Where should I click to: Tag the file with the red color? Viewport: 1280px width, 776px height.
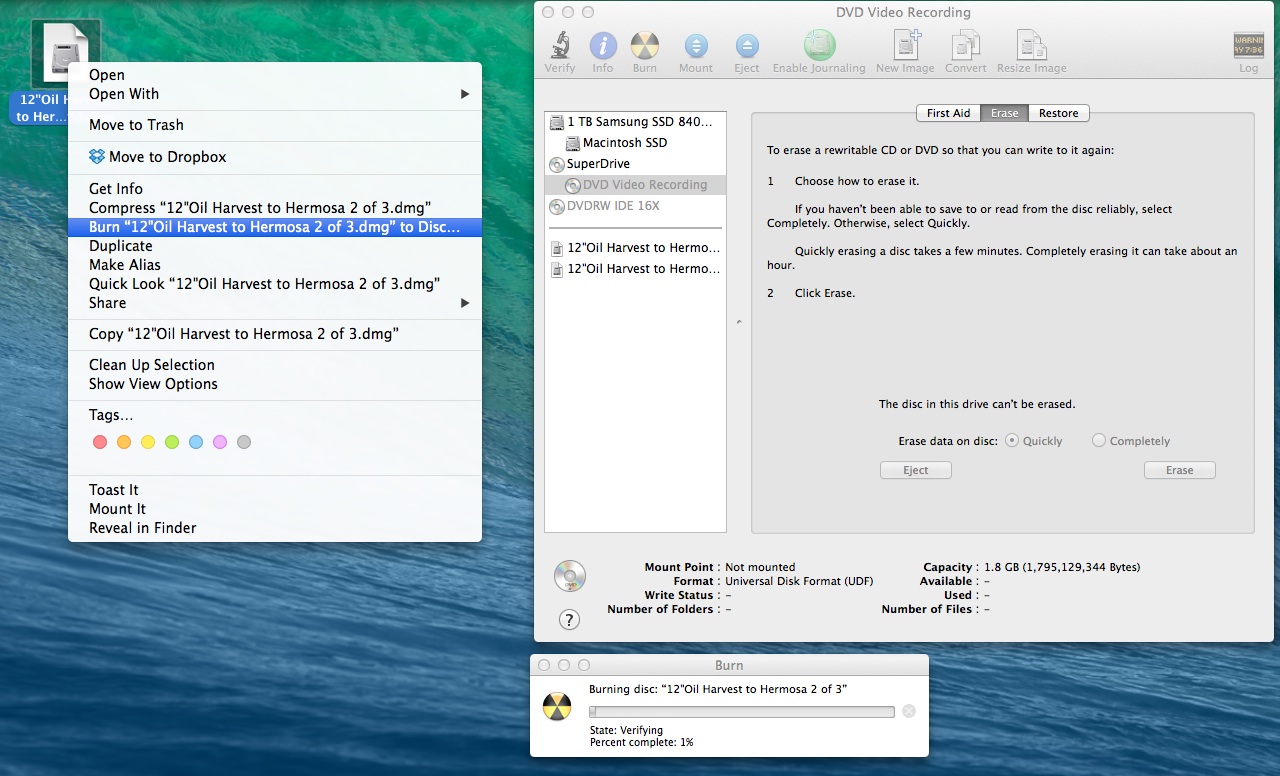click(x=99, y=441)
